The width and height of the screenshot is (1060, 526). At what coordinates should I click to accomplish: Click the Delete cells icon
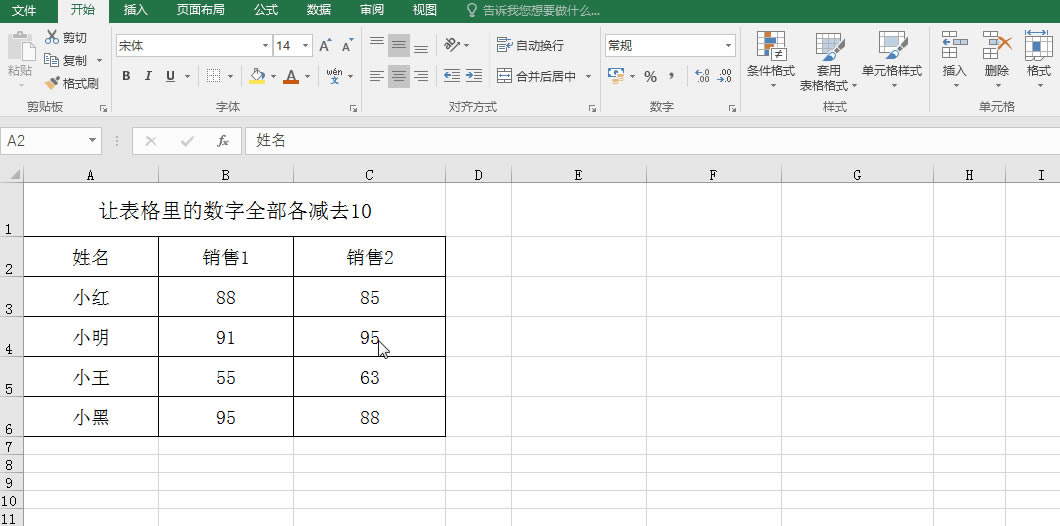pyautogui.click(x=996, y=45)
